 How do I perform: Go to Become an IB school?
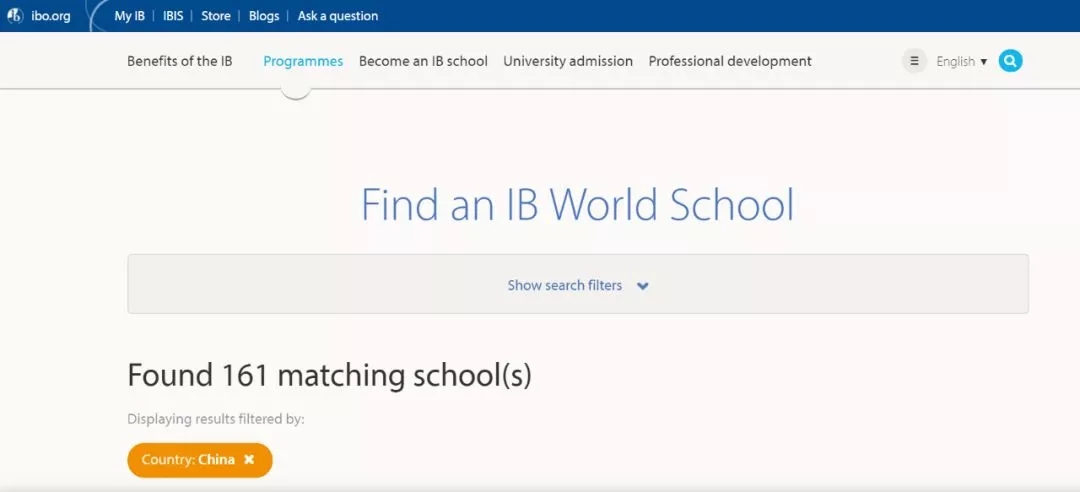423,61
